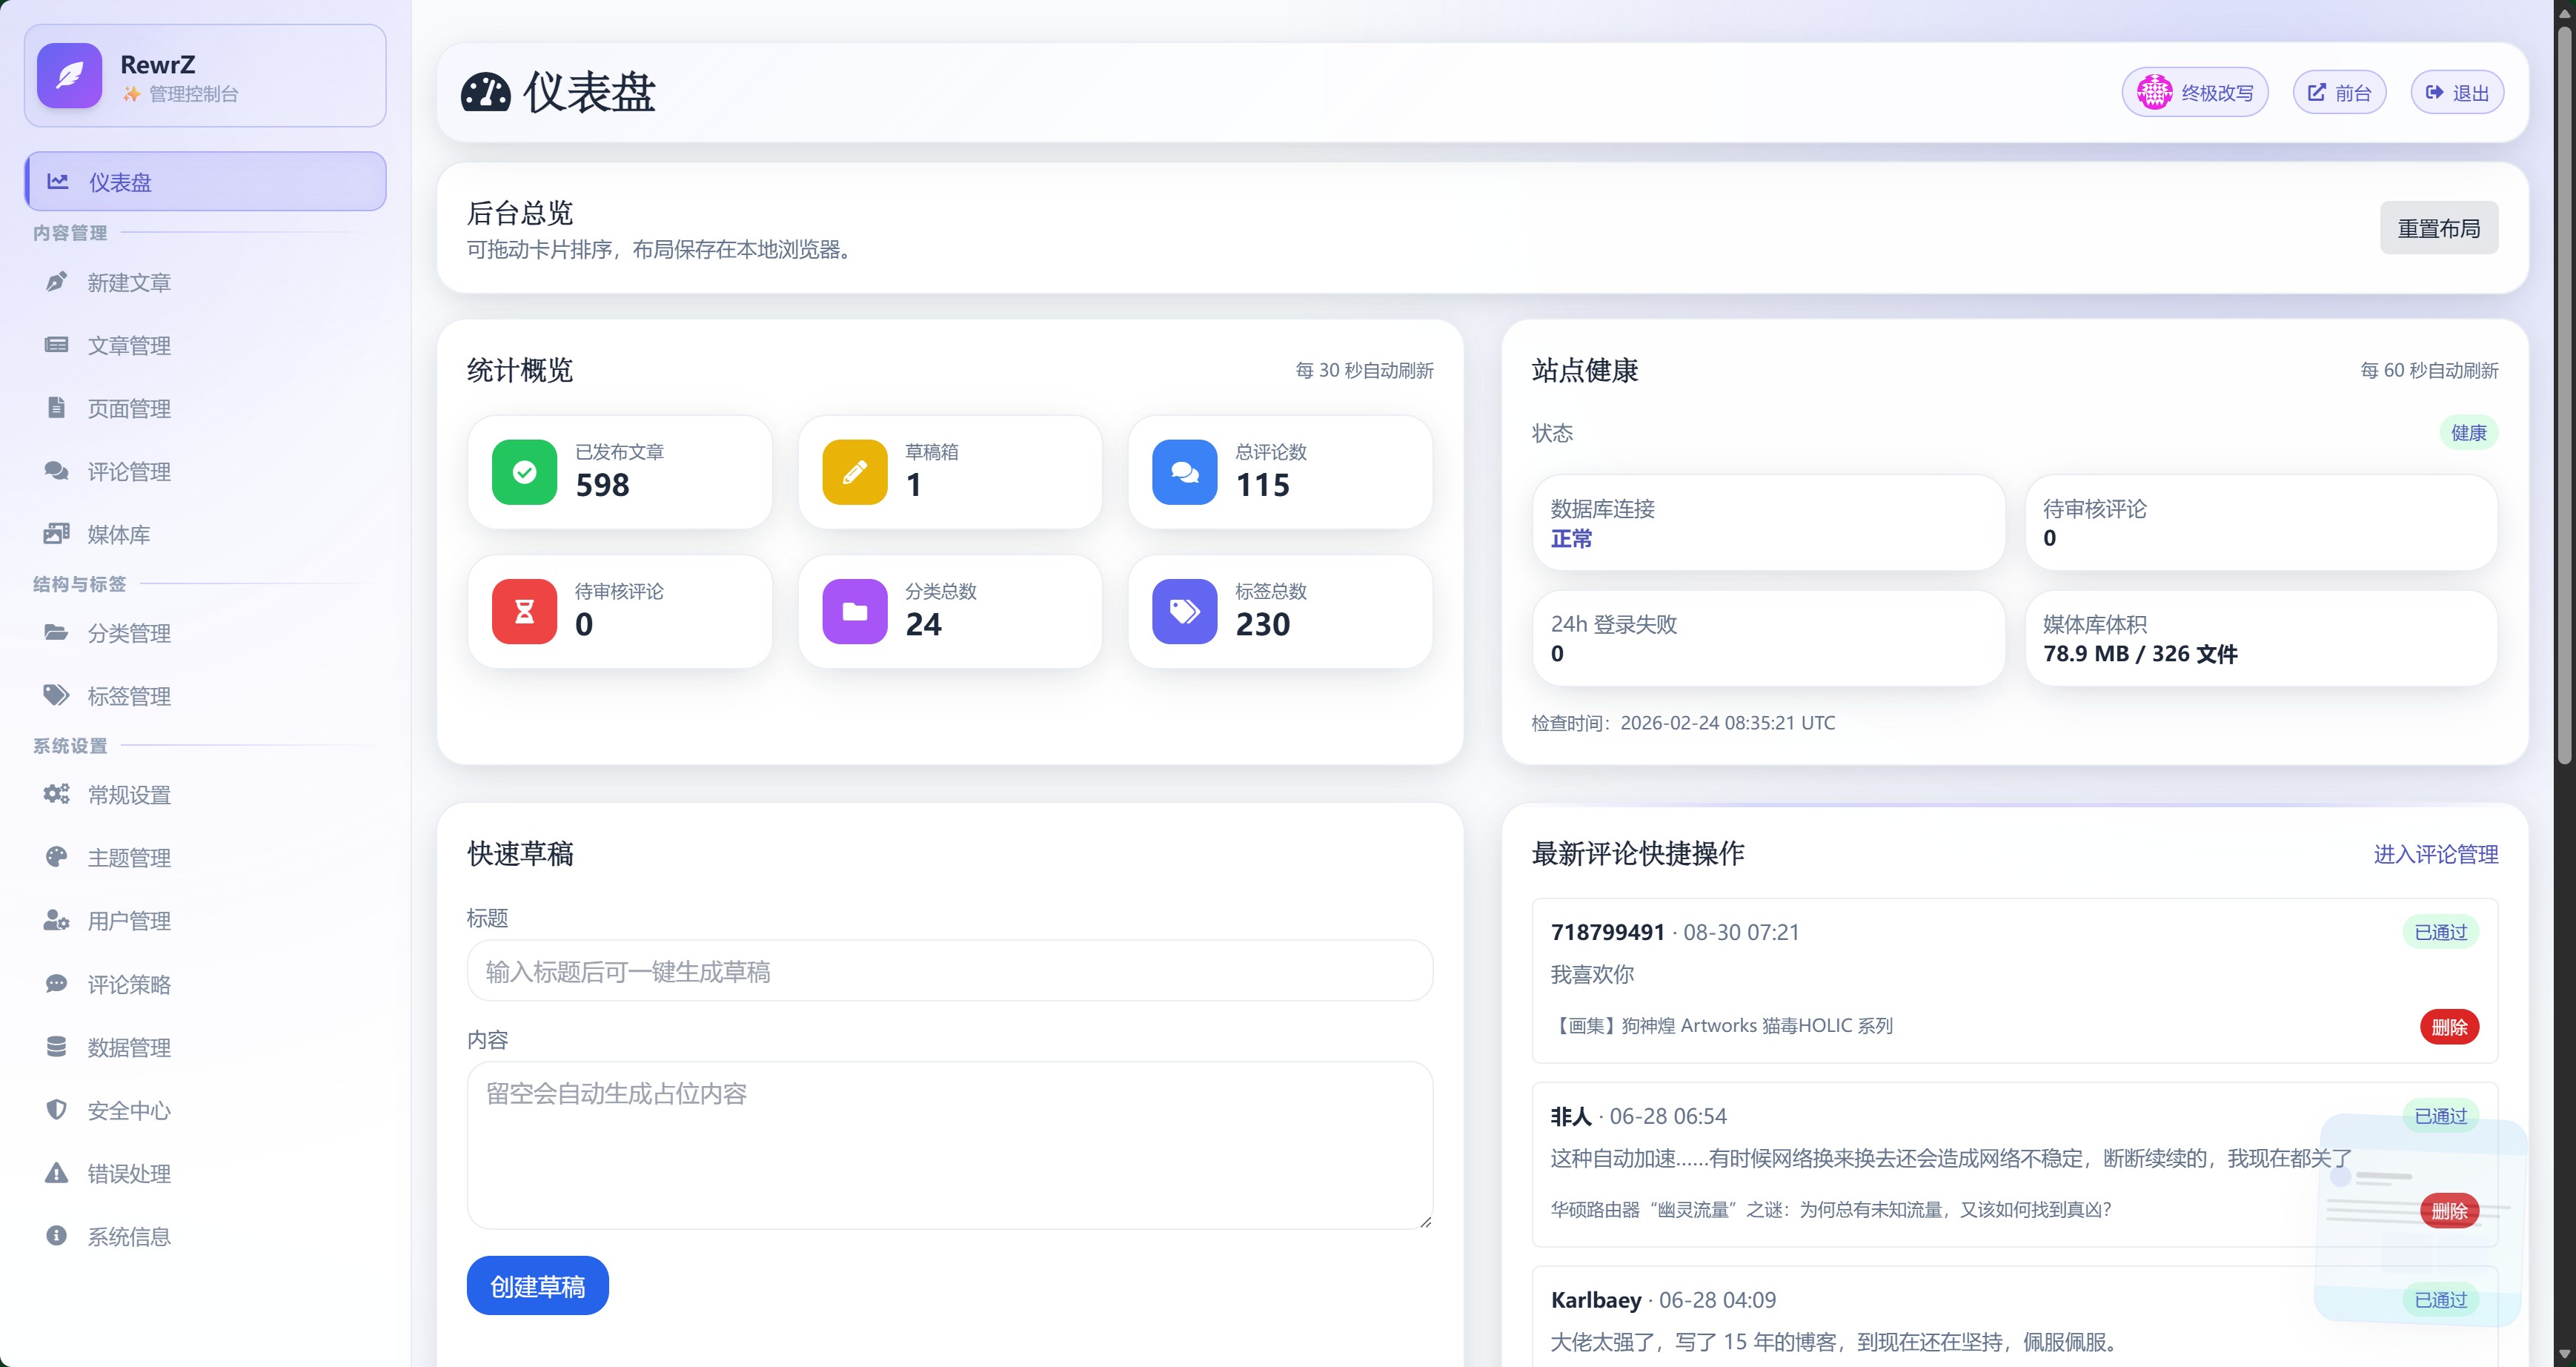The height and width of the screenshot is (1367, 2576).
Task: Click the 检查时间 2026-02-24 timestamp text
Action: click(1683, 722)
